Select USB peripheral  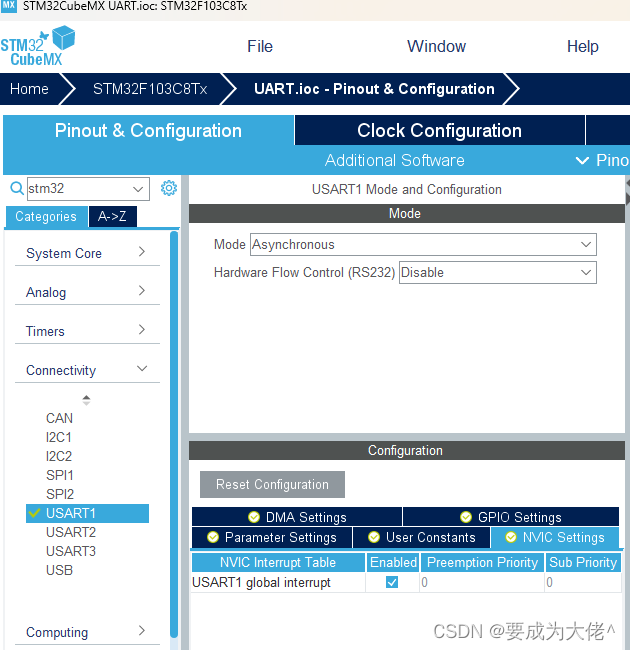pyautogui.click(x=59, y=570)
